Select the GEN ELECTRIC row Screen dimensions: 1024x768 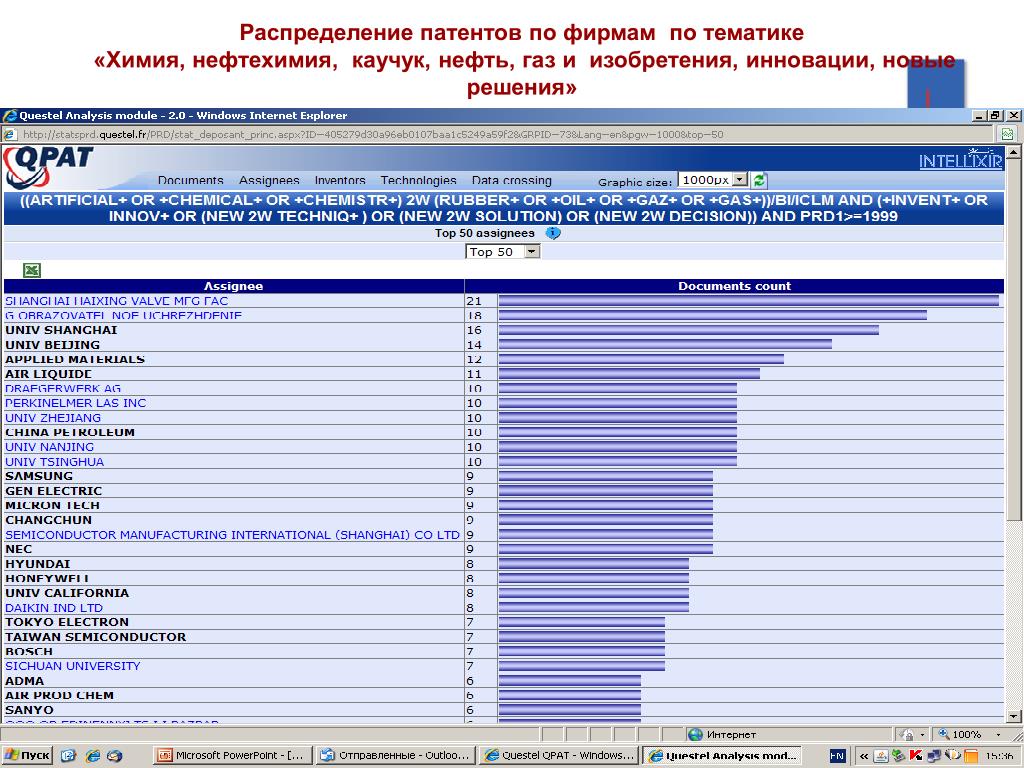504,491
